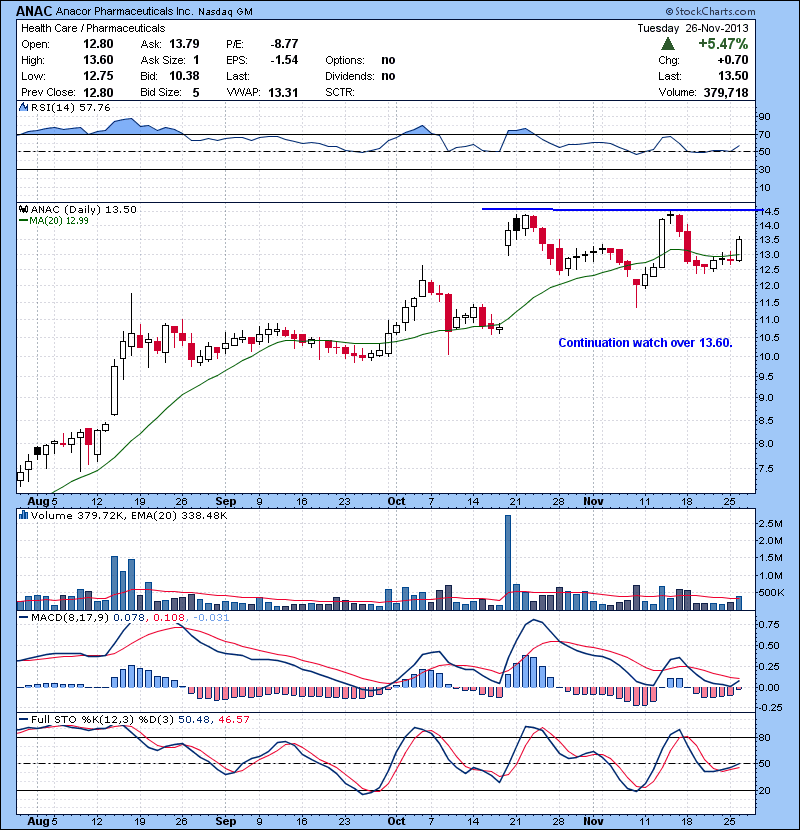This screenshot has height=830, width=800.
Task: Click the Open price value 12.80
Action: coord(98,43)
